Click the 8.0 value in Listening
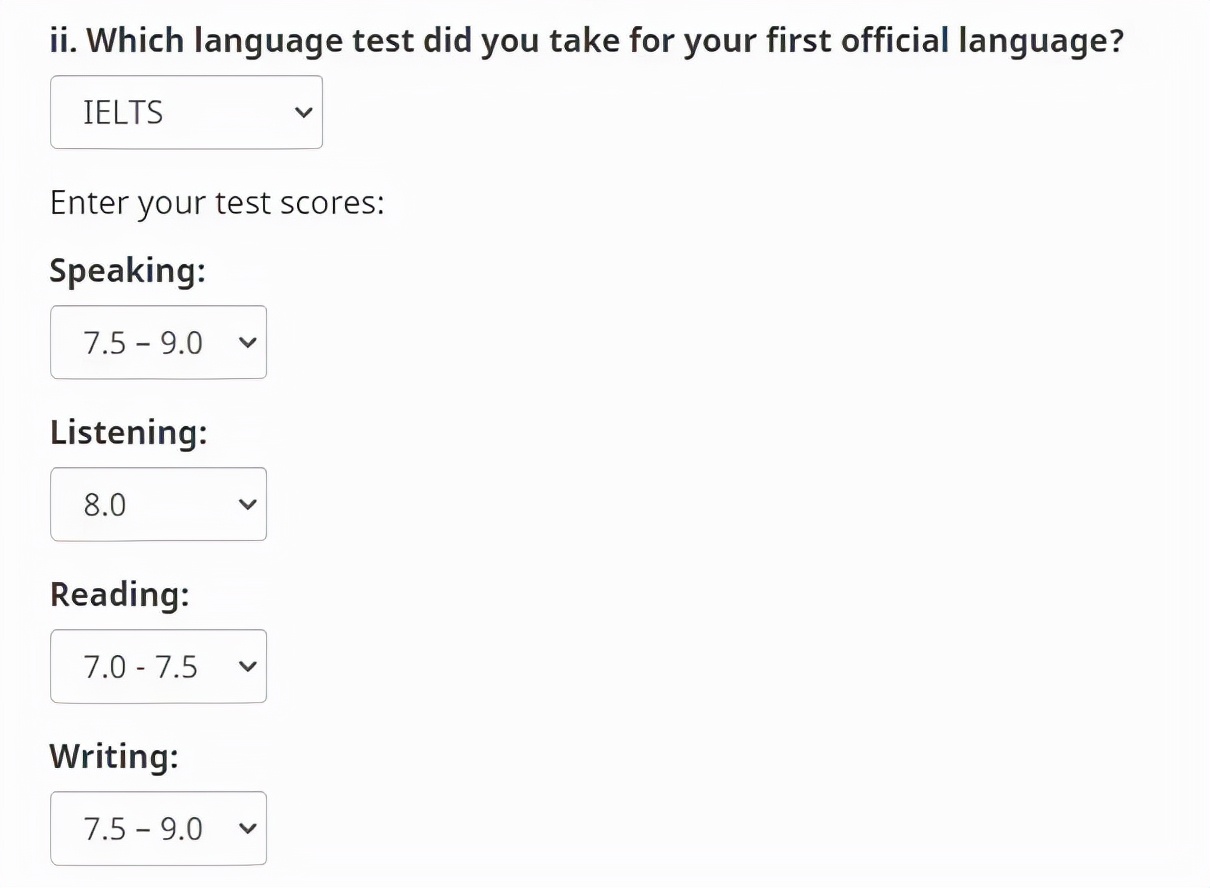Viewport: 1210px width, 888px height. pyautogui.click(x=105, y=504)
